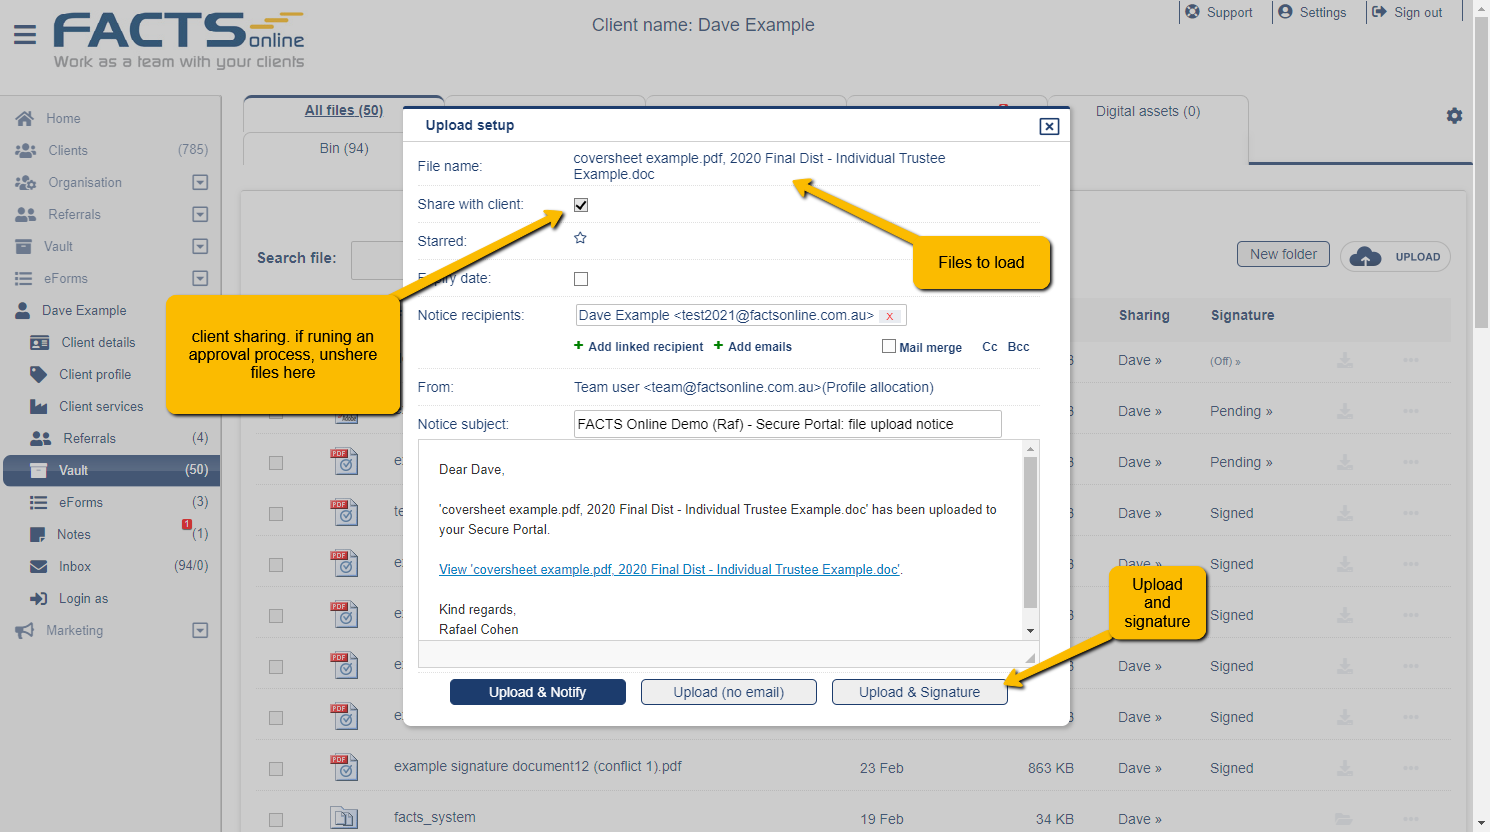The height and width of the screenshot is (832, 1490).
Task: Open more options for example signature document12 row
Action: (x=1410, y=768)
